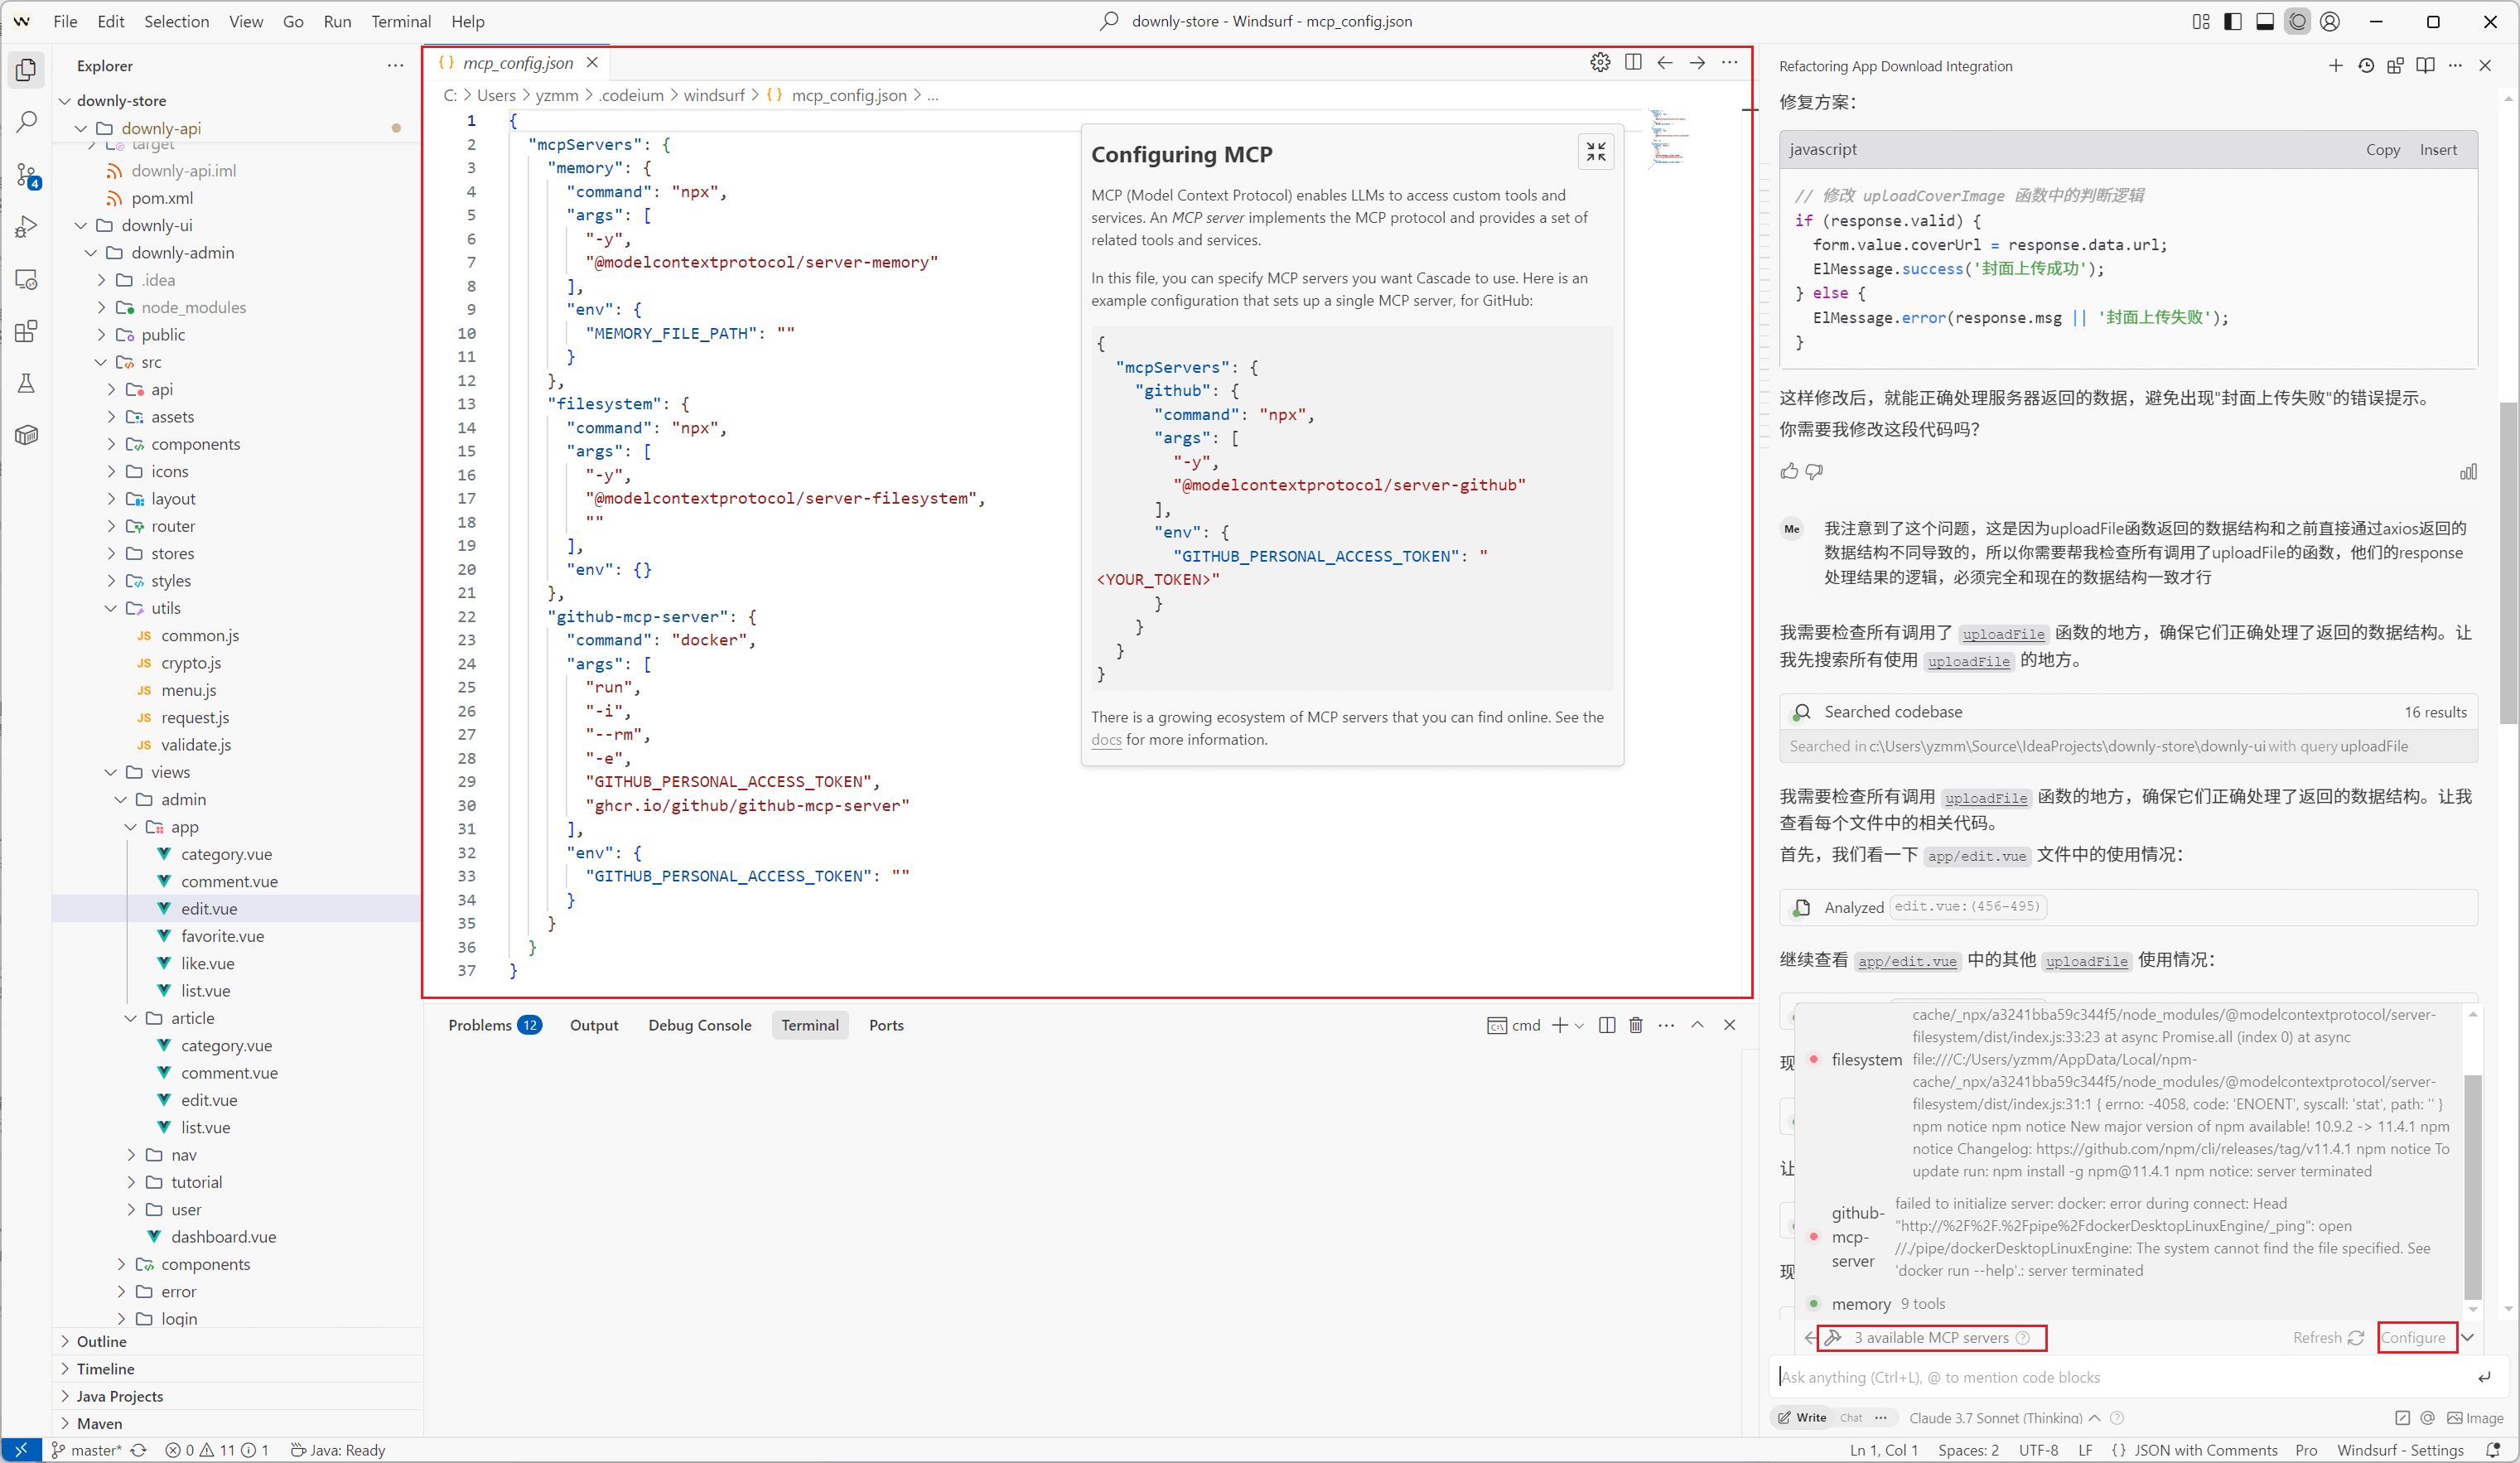Open the Extensions view
The image size is (2520, 1463).
pos(27,331)
